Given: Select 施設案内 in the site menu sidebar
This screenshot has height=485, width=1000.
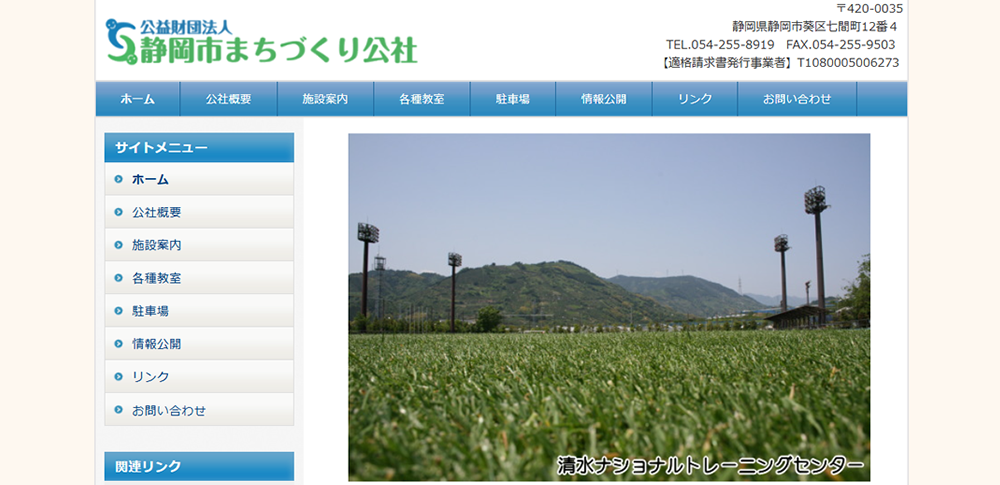Looking at the screenshot, I should pyautogui.click(x=199, y=245).
